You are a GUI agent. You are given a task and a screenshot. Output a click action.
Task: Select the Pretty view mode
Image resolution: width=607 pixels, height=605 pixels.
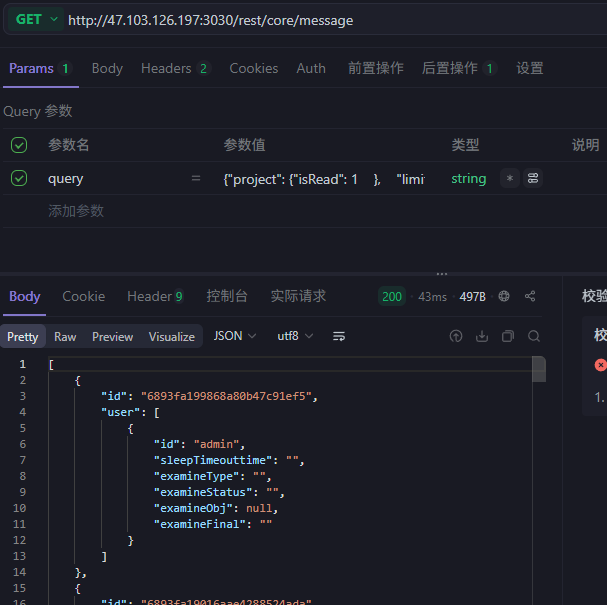(x=22, y=336)
